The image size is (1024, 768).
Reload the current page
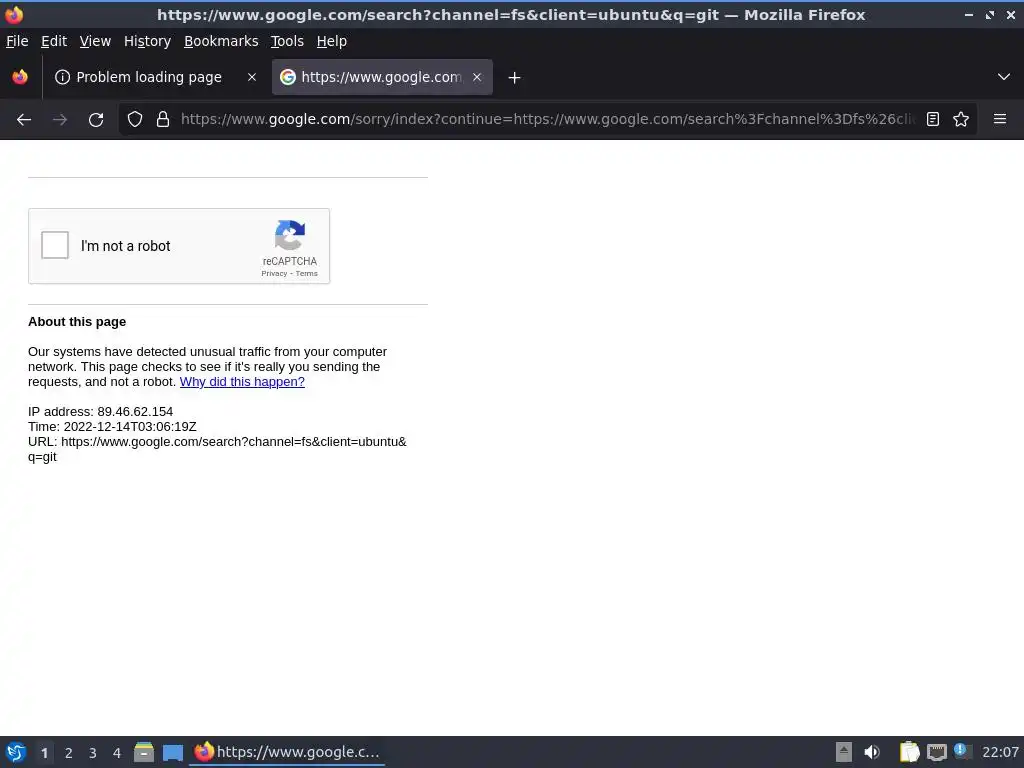click(x=96, y=120)
